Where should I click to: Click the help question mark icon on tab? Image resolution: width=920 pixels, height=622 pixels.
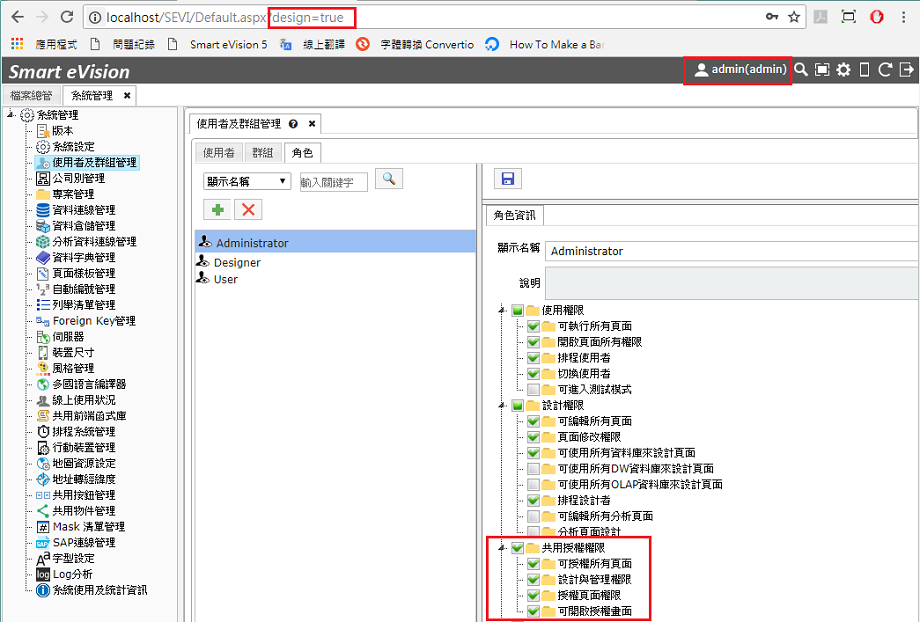click(x=293, y=124)
